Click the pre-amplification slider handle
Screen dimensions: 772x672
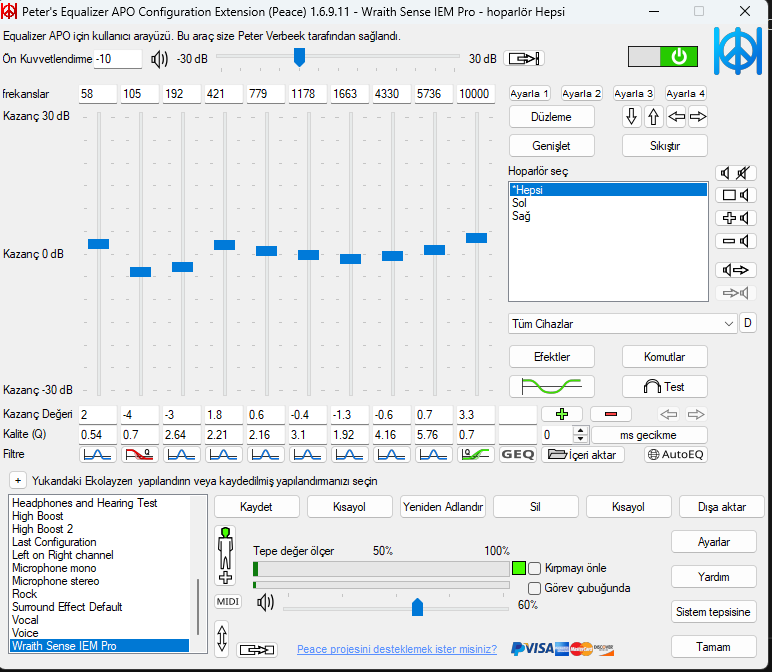point(299,57)
